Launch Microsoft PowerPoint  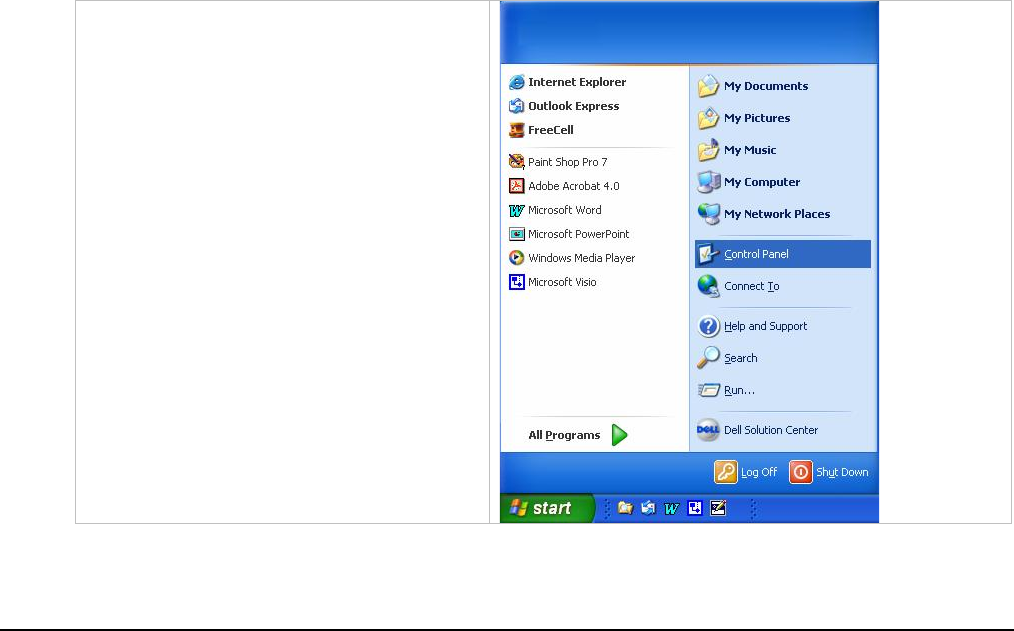pyautogui.click(x=568, y=234)
